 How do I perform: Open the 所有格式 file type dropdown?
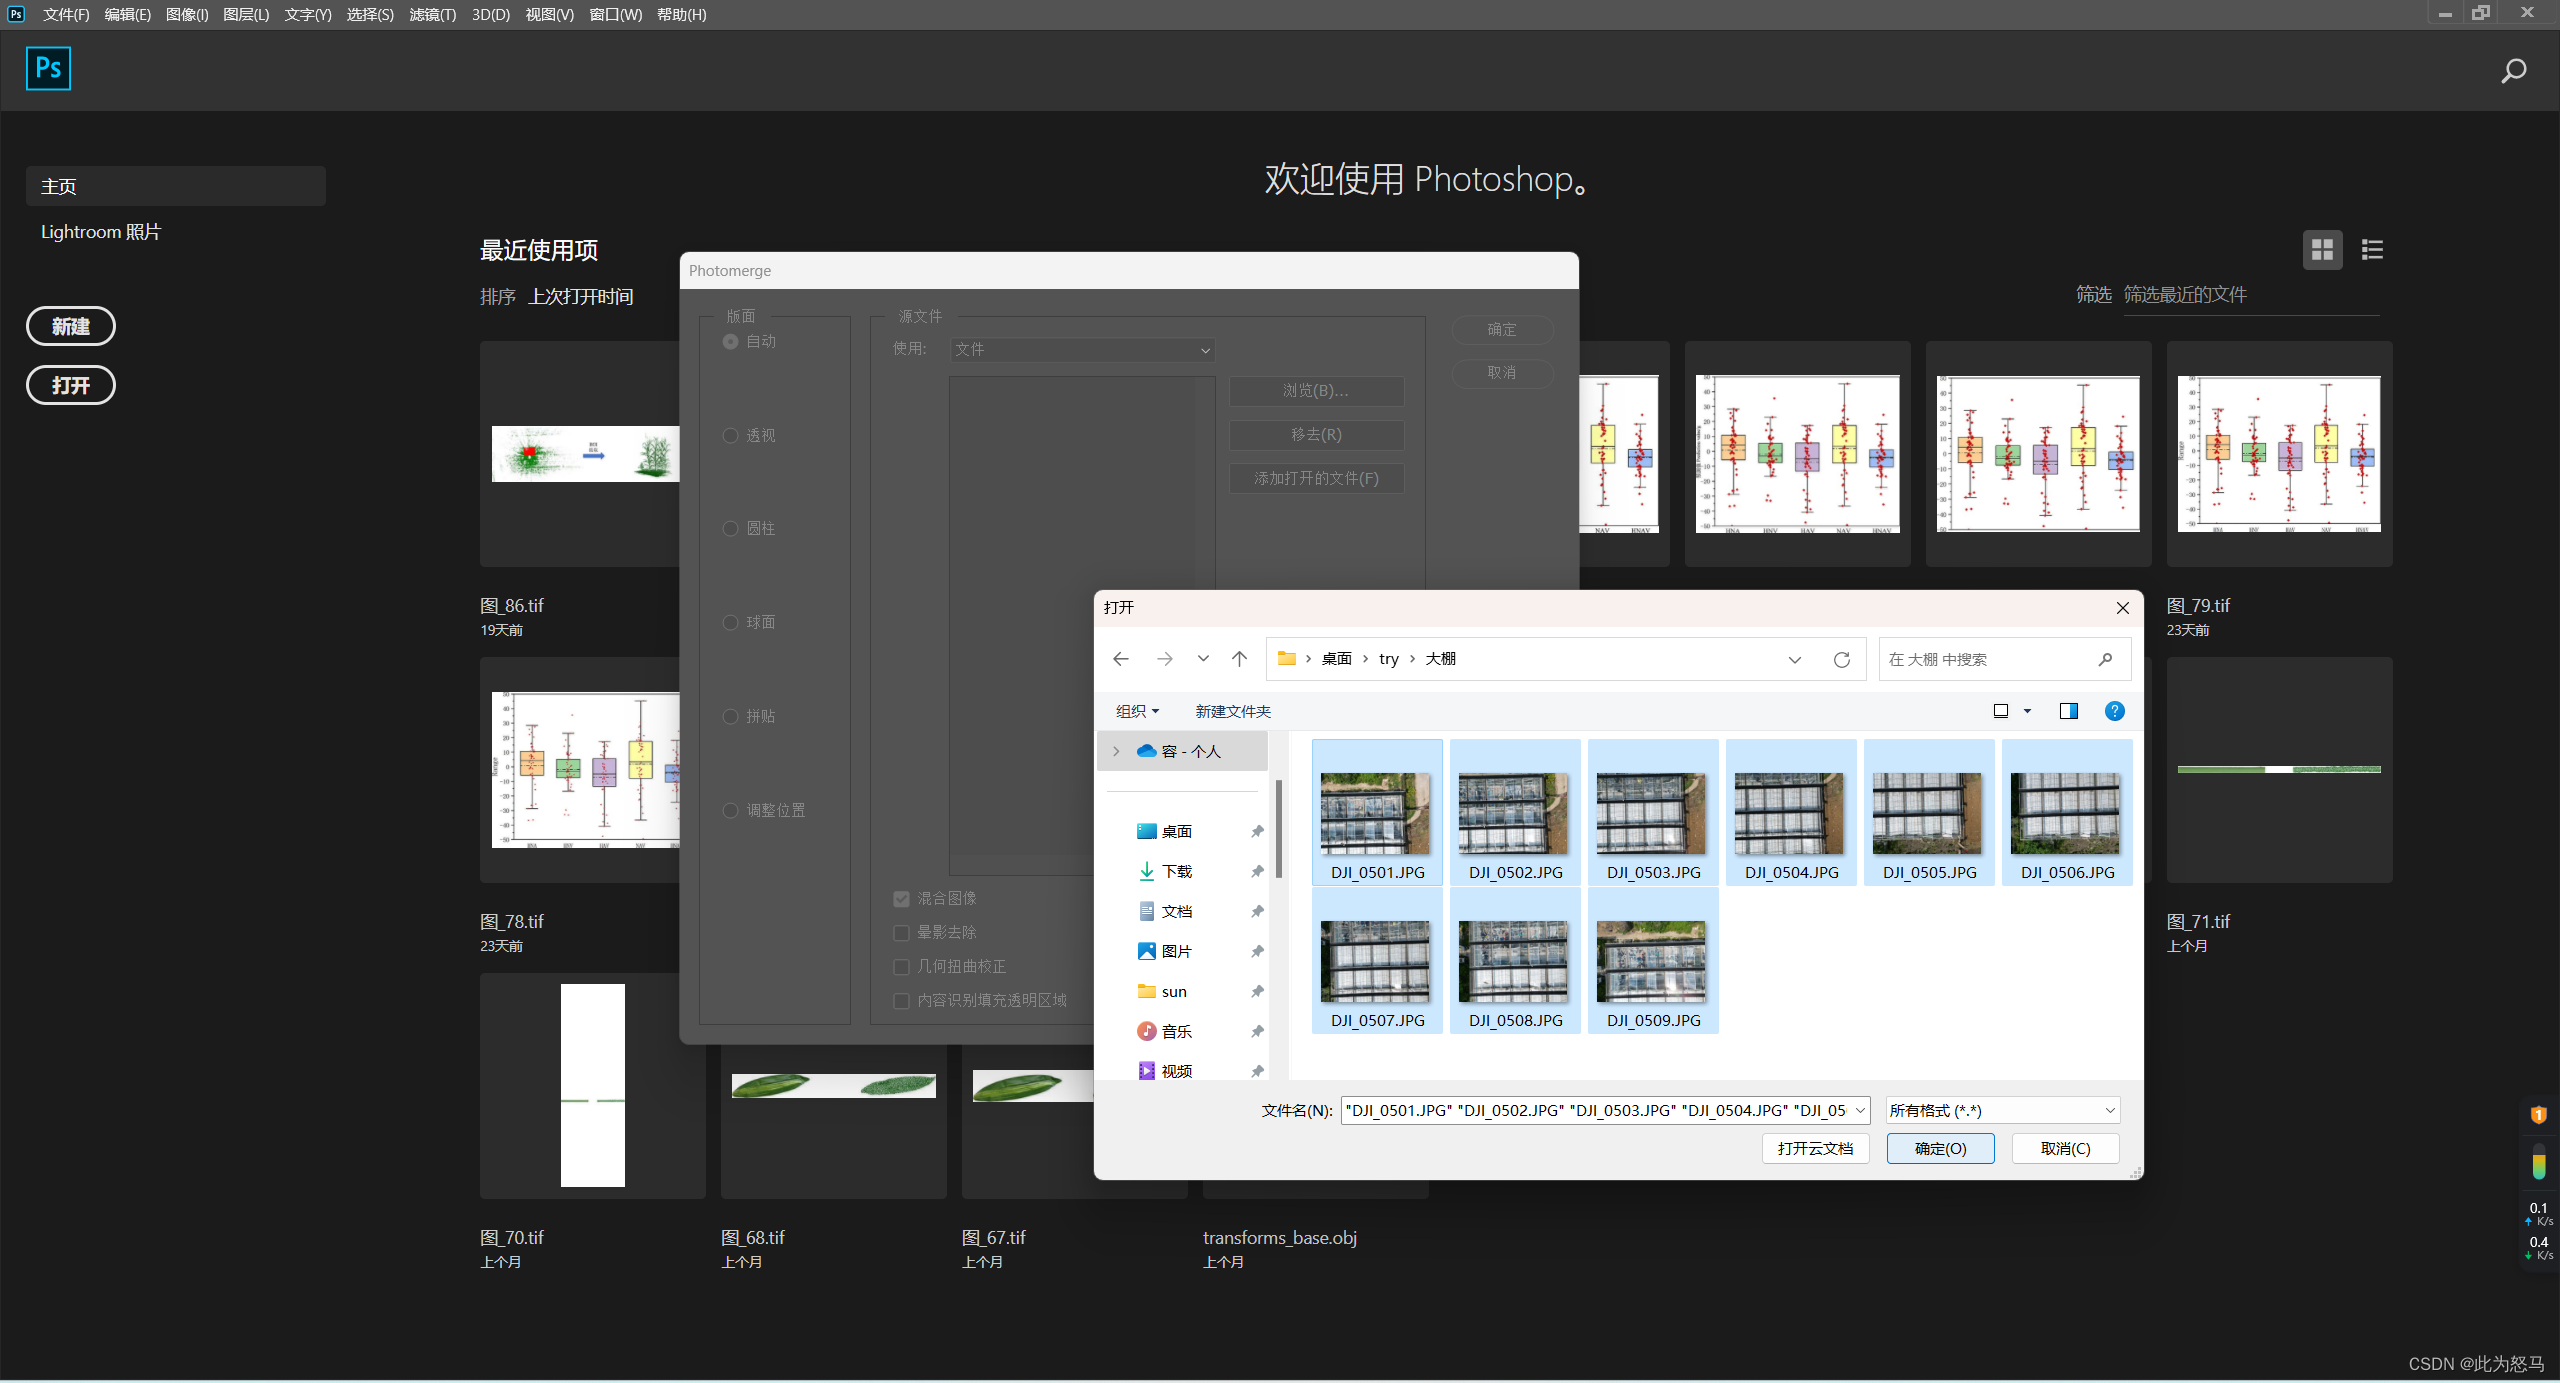[x=2002, y=1110]
